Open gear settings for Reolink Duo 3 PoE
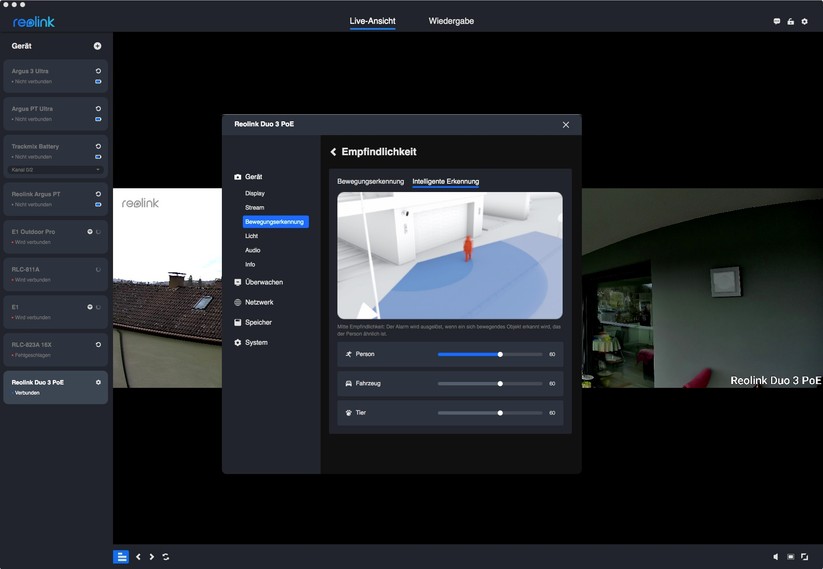The image size is (823, 569). [98, 382]
